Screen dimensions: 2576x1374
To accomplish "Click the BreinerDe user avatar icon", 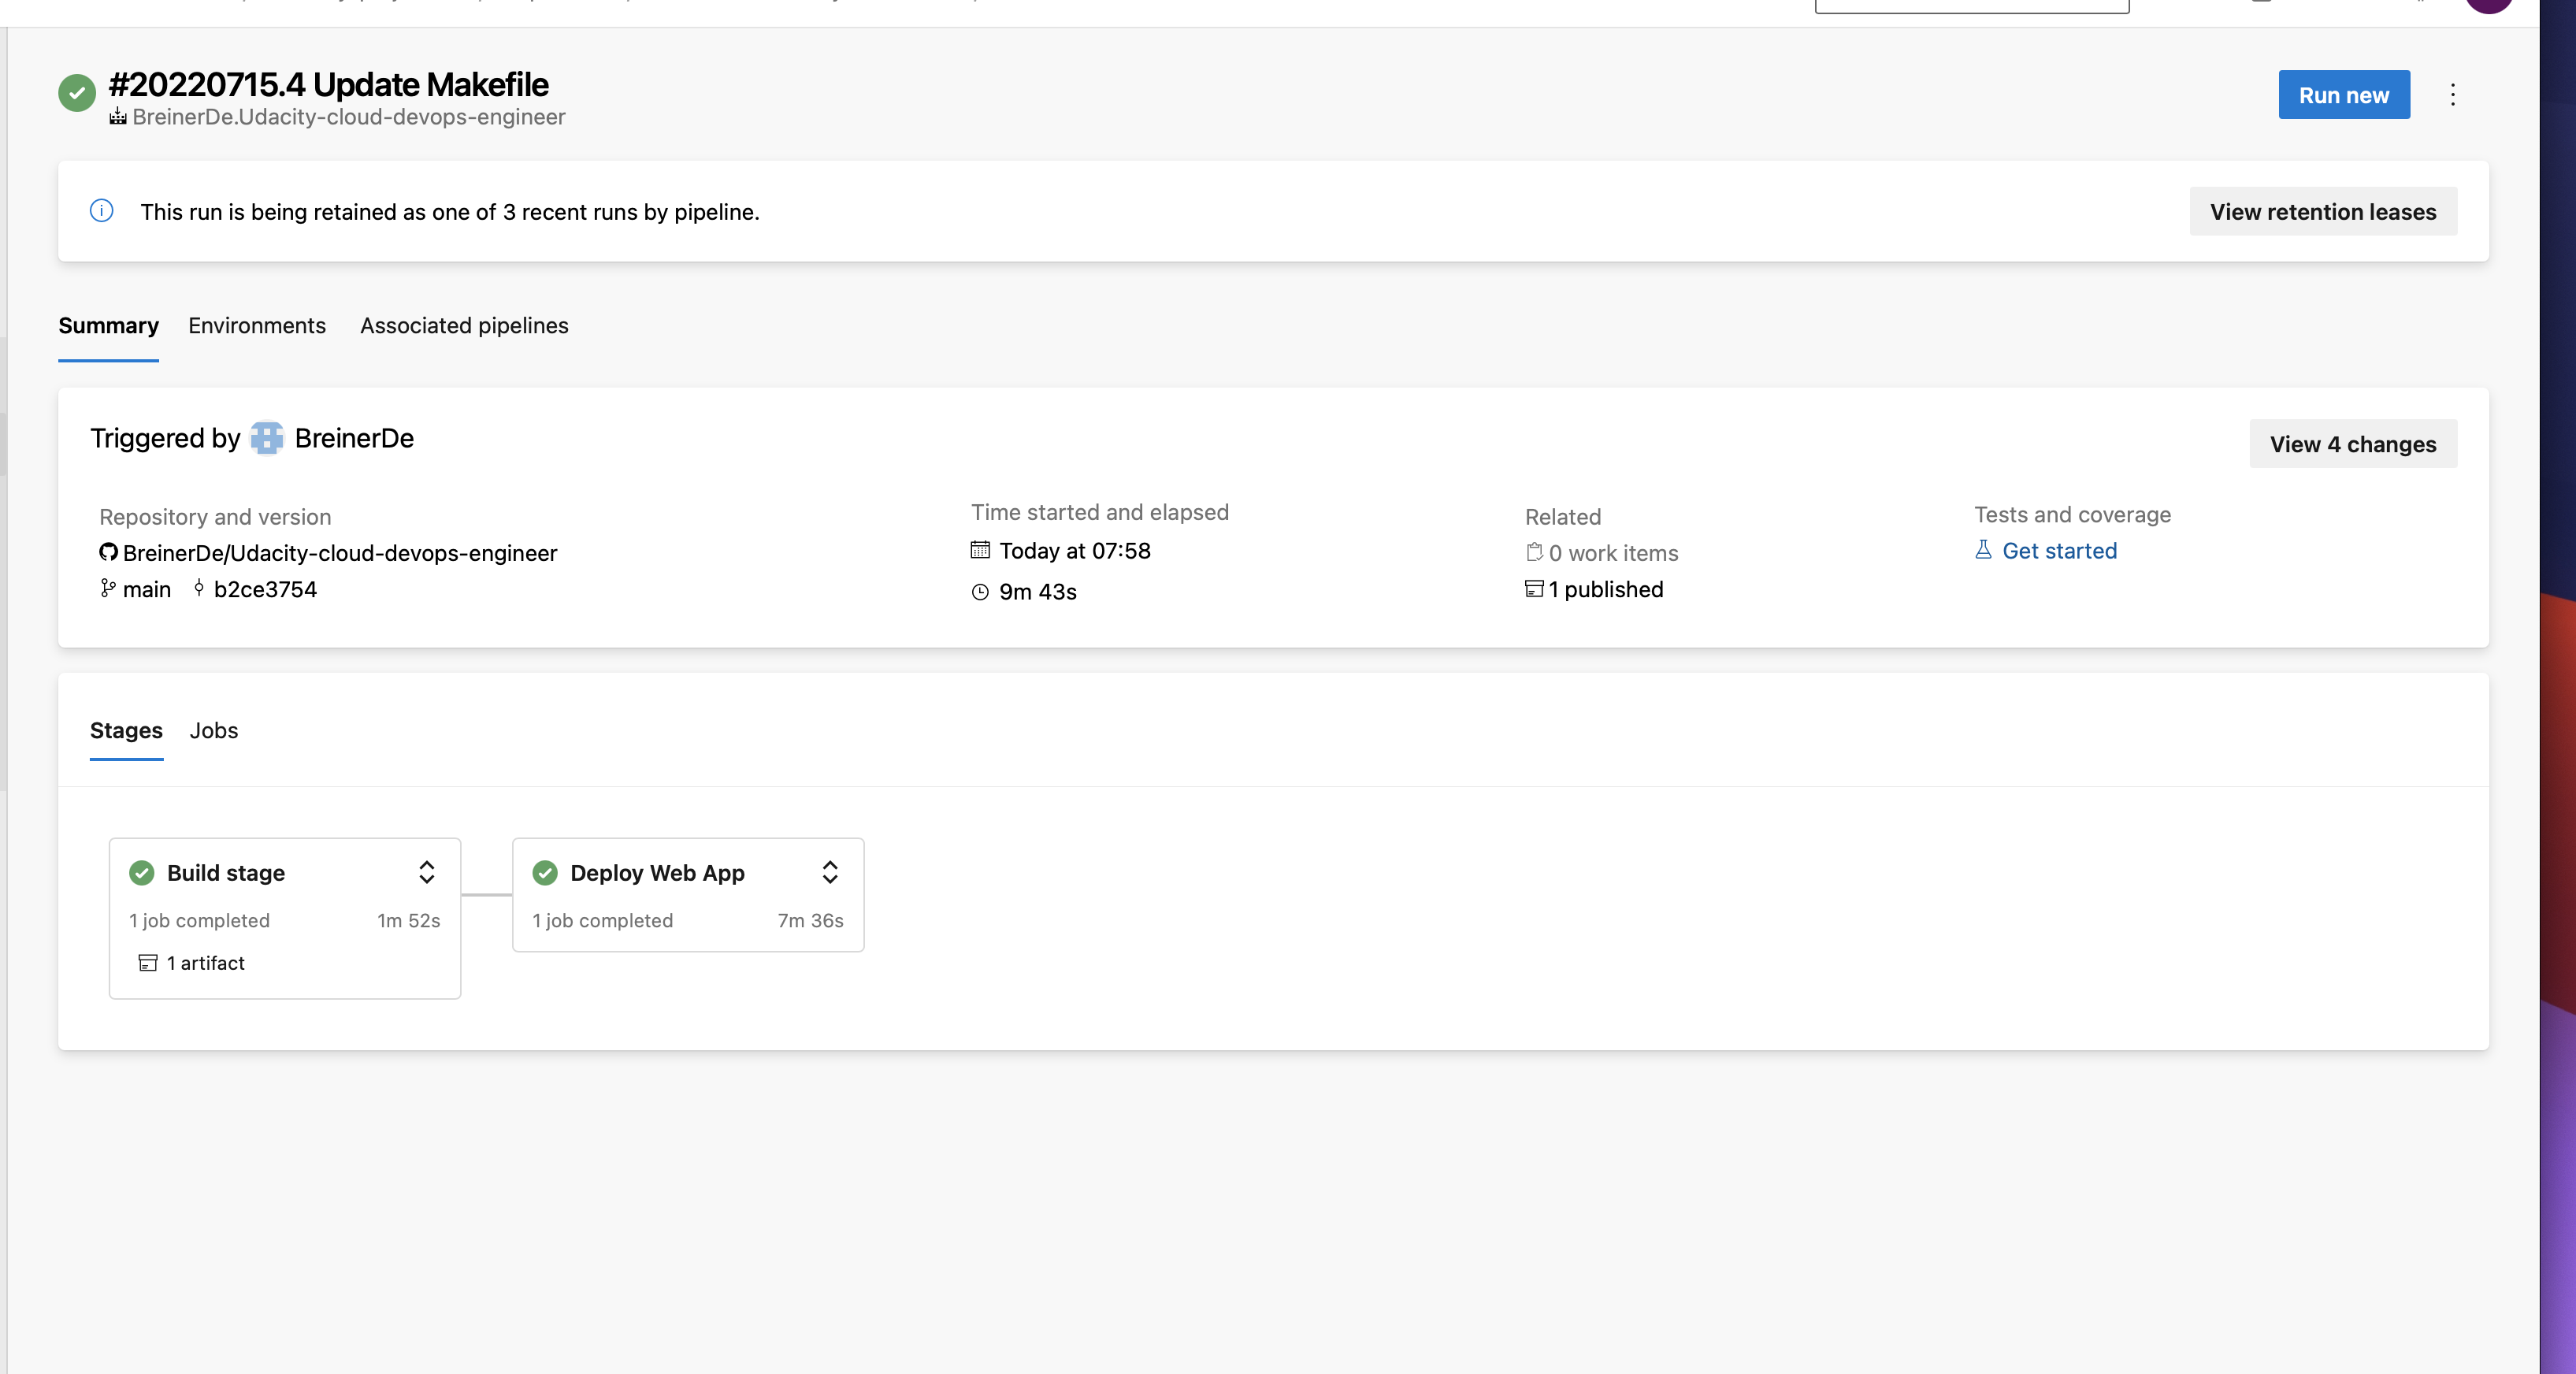I will coord(267,438).
